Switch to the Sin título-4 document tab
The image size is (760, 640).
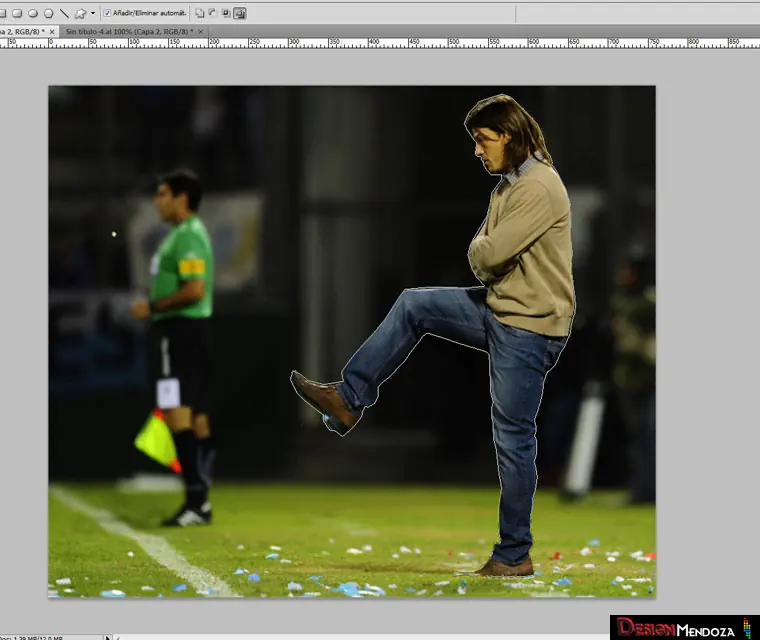(x=128, y=32)
